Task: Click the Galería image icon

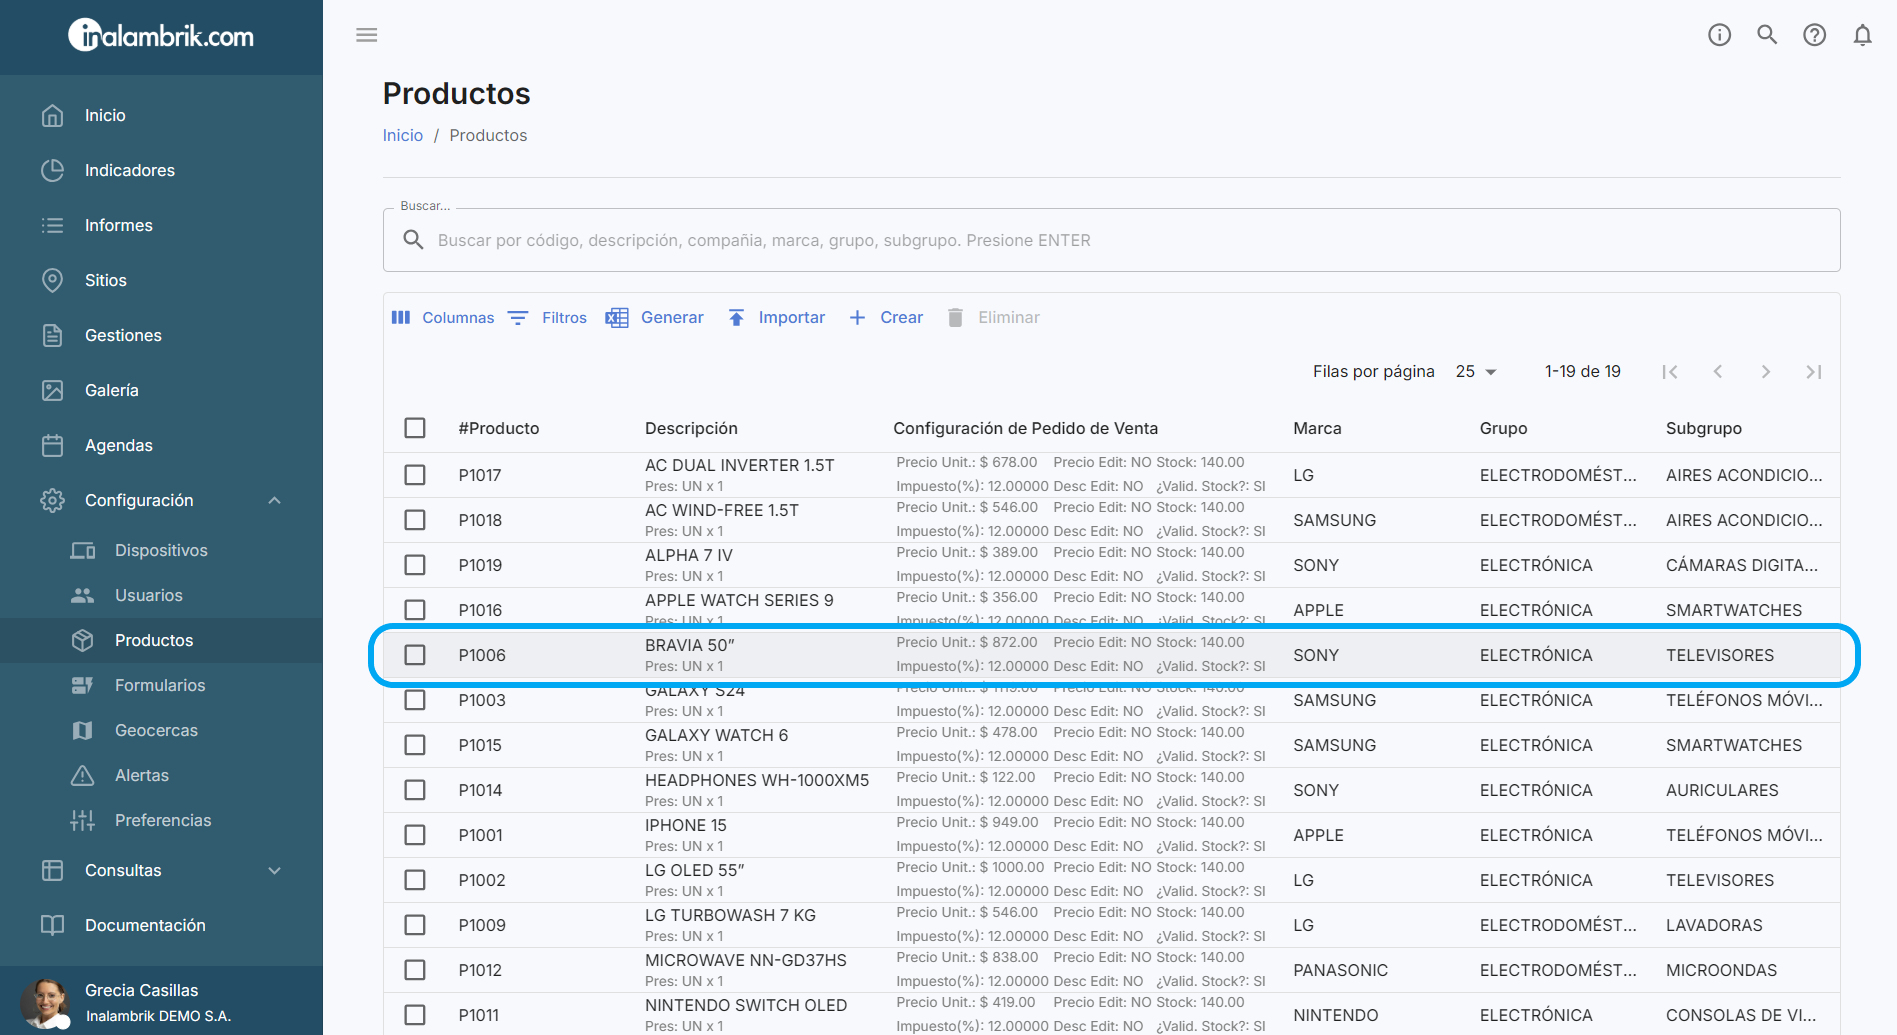Action: (53, 390)
